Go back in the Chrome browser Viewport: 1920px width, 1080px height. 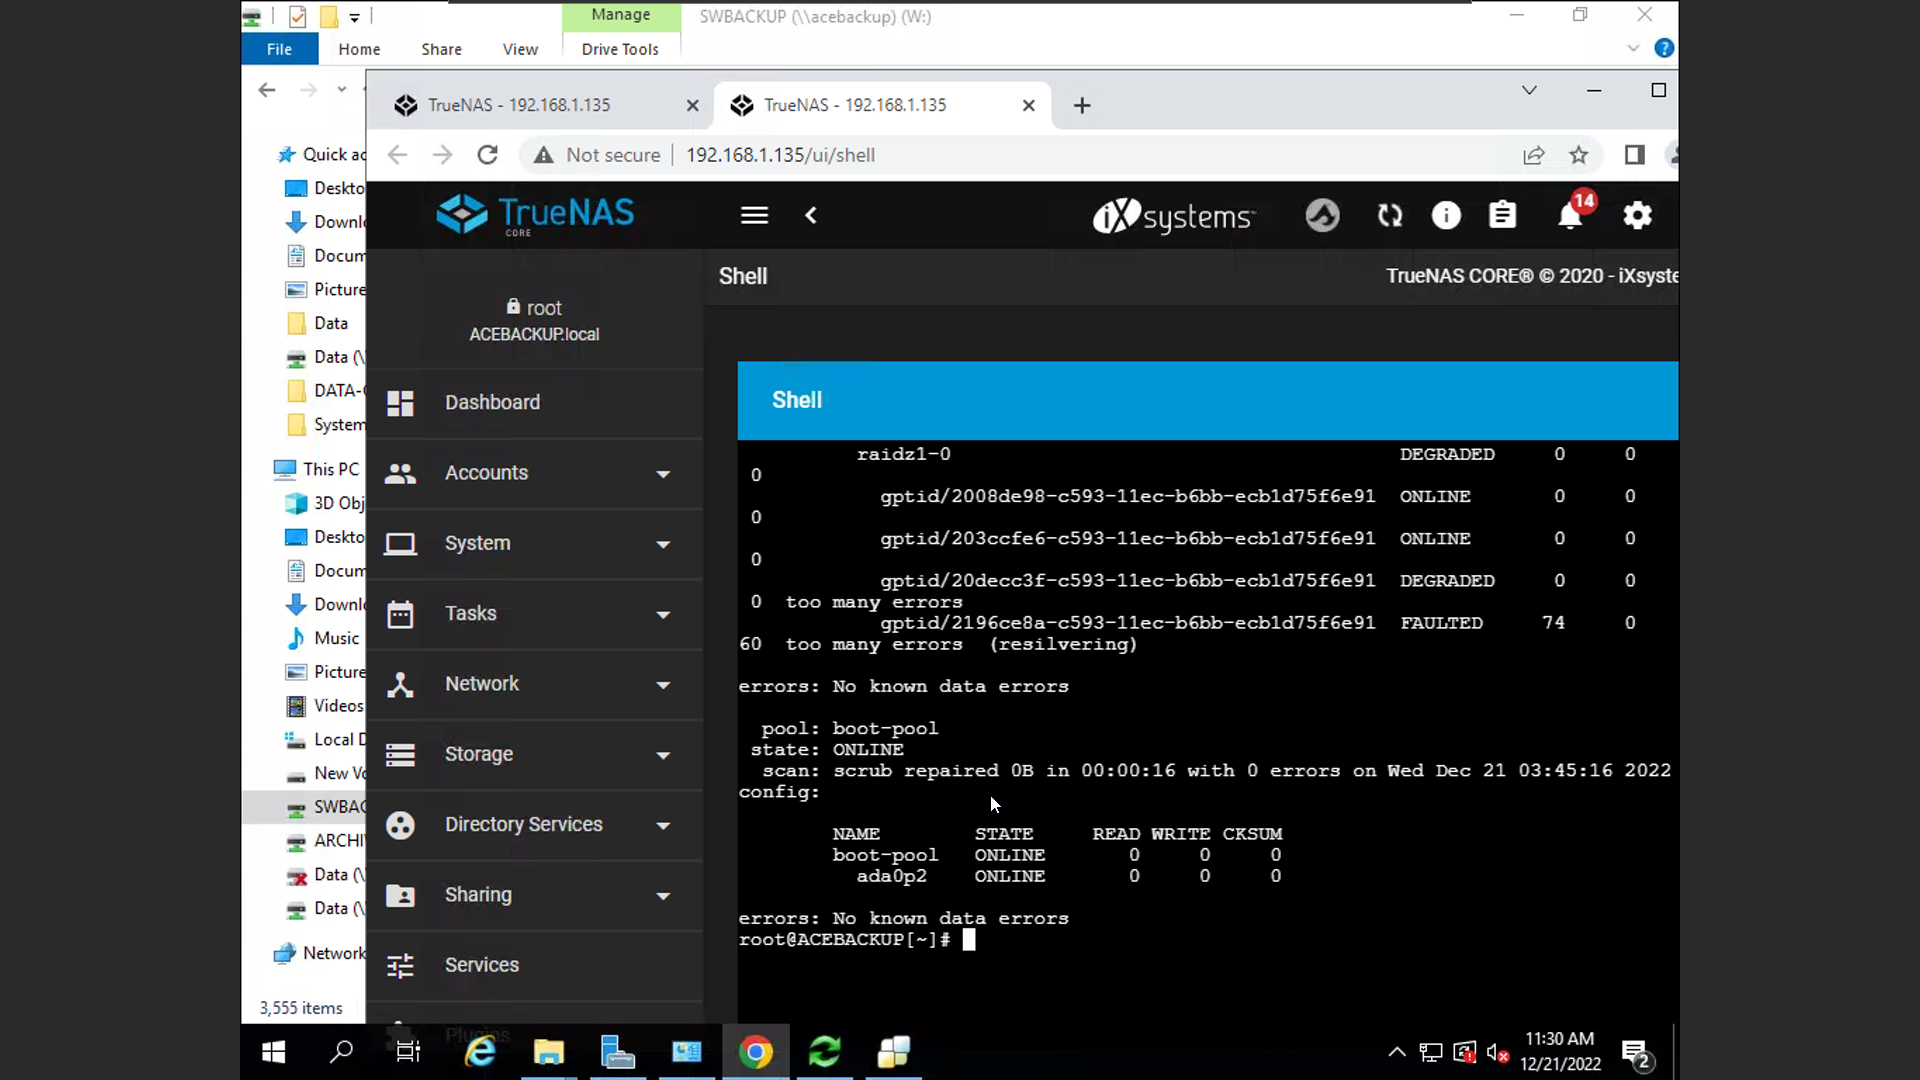(x=397, y=155)
